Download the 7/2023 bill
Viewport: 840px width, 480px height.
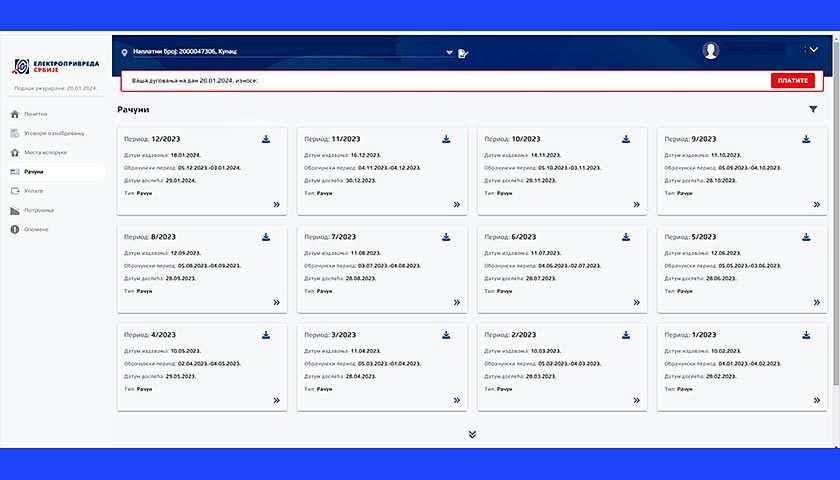(446, 237)
